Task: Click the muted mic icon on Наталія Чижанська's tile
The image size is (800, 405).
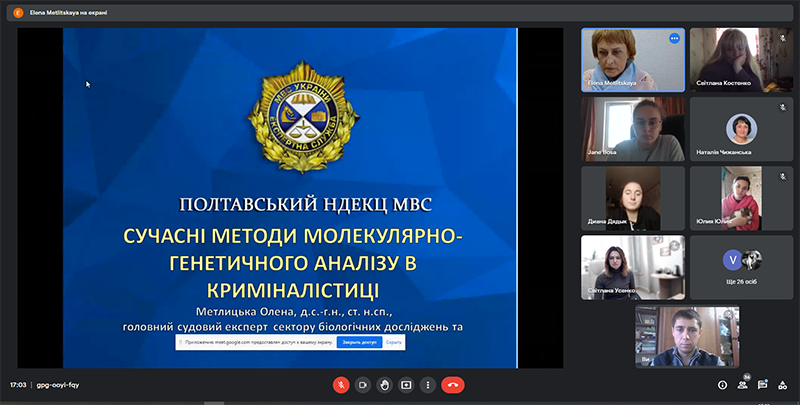Action: point(783,107)
